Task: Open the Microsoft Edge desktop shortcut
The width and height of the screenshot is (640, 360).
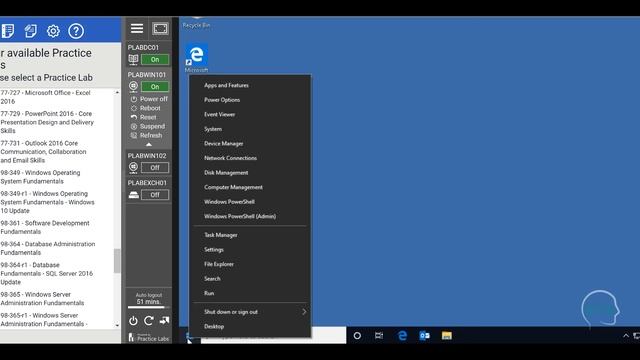Action: [x=196, y=58]
